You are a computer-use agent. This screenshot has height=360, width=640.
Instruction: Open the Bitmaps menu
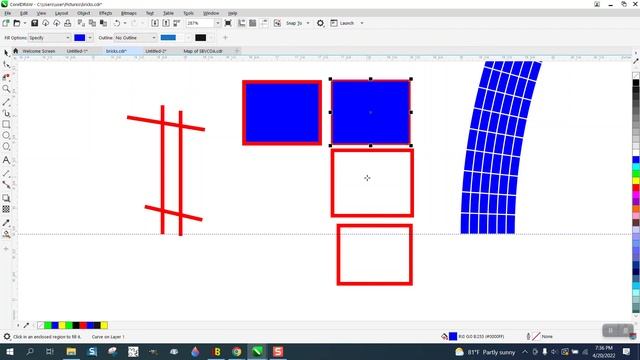click(x=129, y=13)
